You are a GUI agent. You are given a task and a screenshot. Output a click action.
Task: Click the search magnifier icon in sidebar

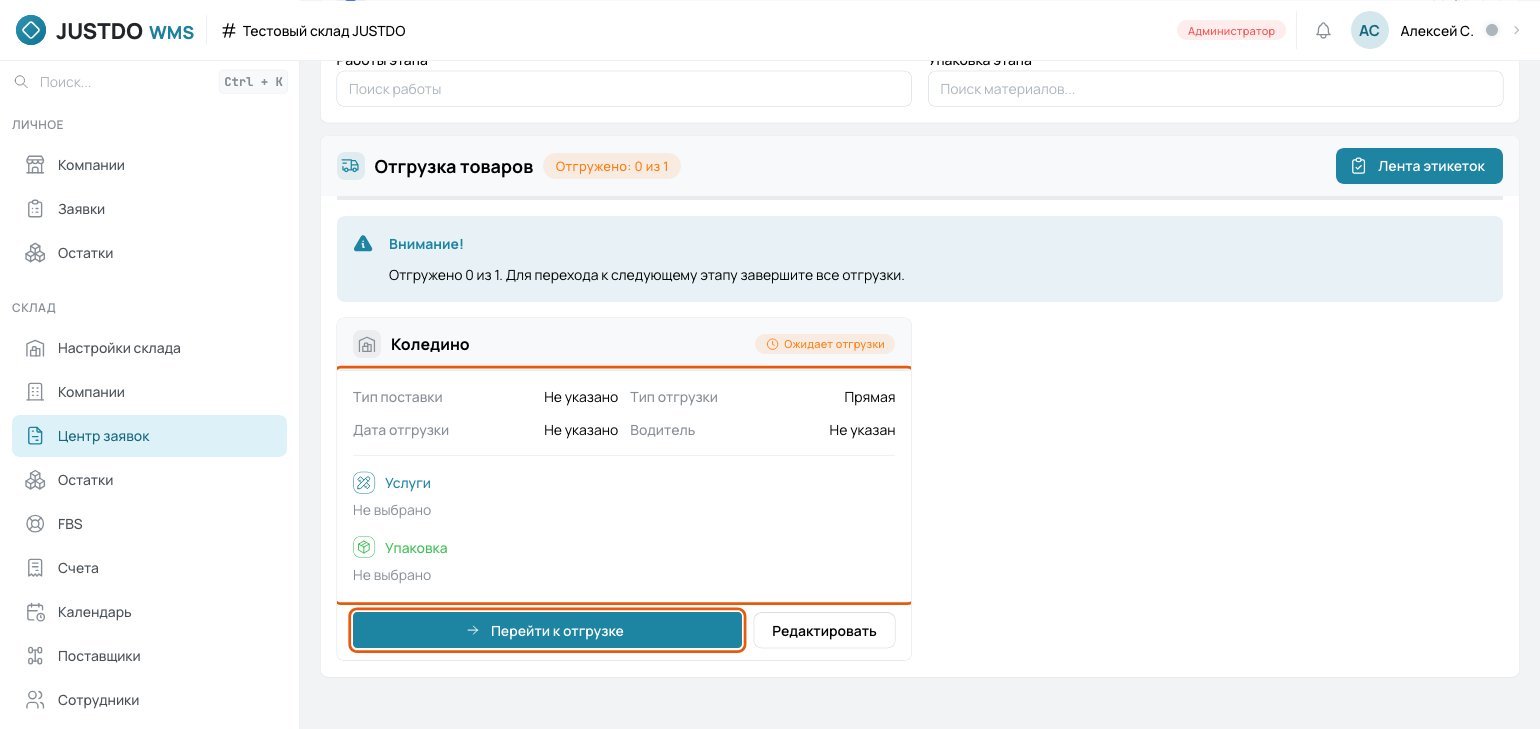tap(21, 82)
